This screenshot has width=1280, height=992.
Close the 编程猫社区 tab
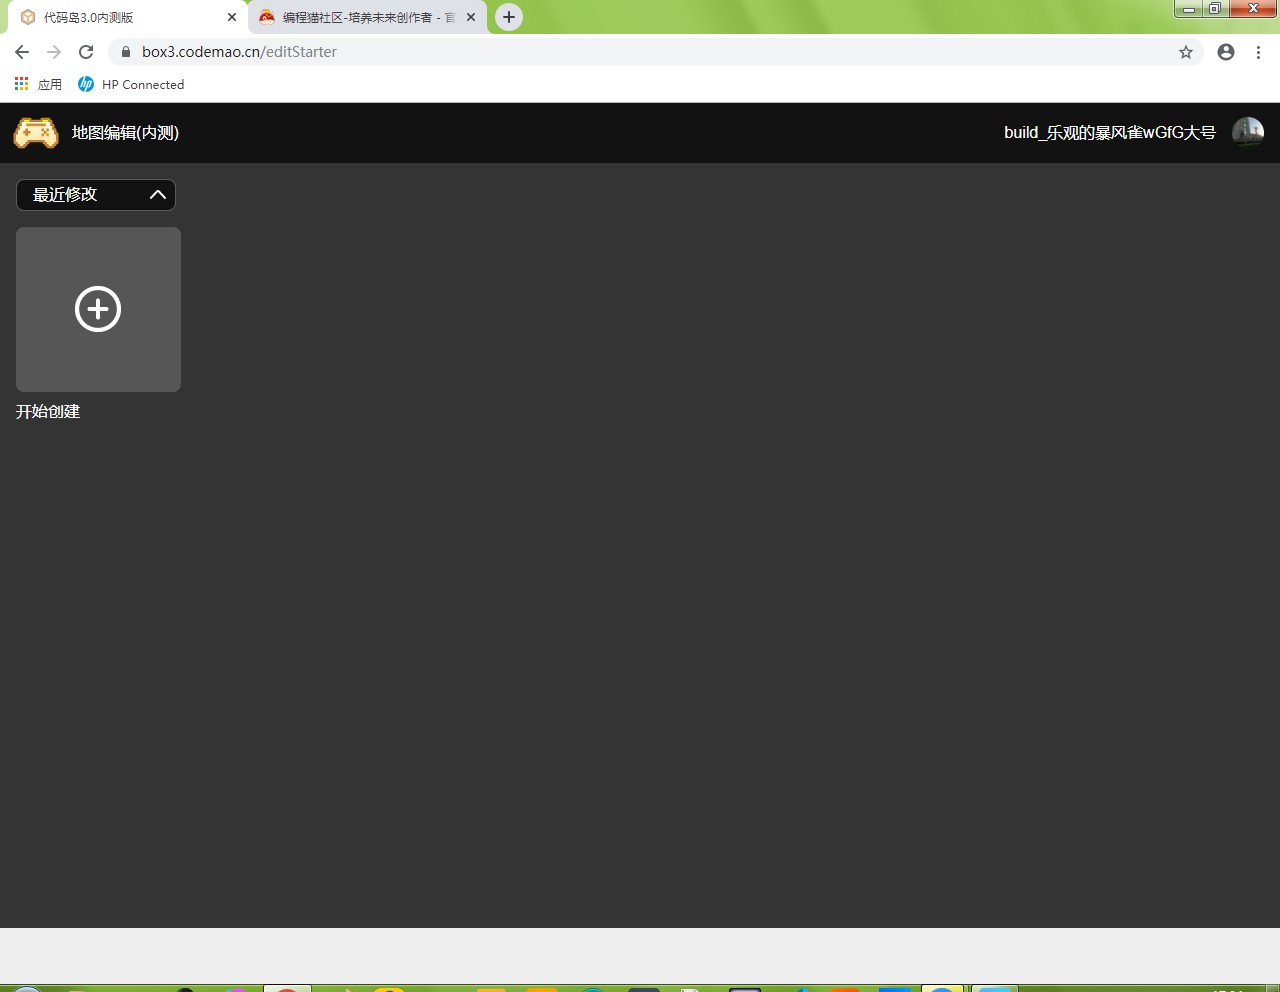(x=471, y=17)
